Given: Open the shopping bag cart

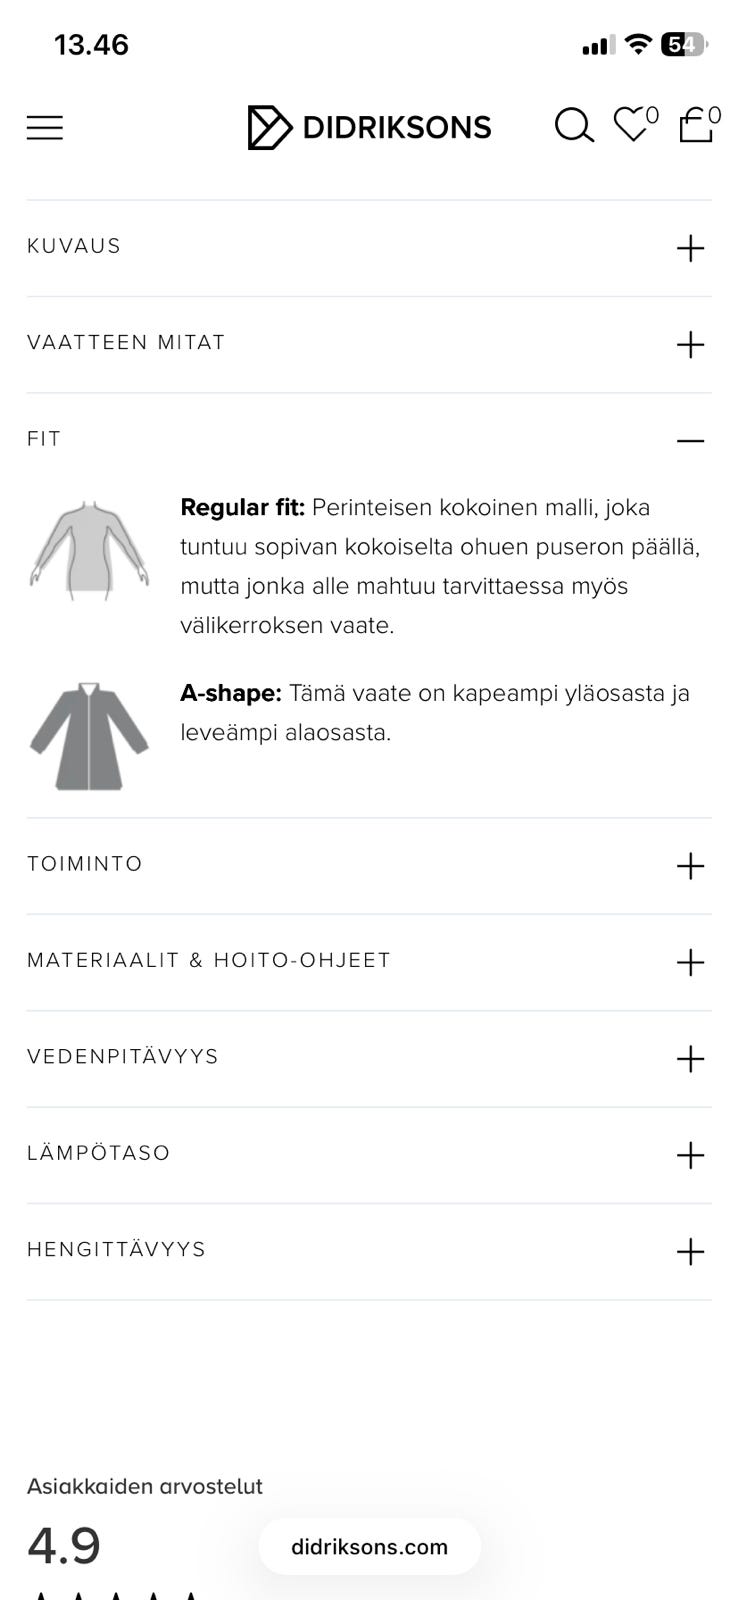Looking at the screenshot, I should pos(696,126).
